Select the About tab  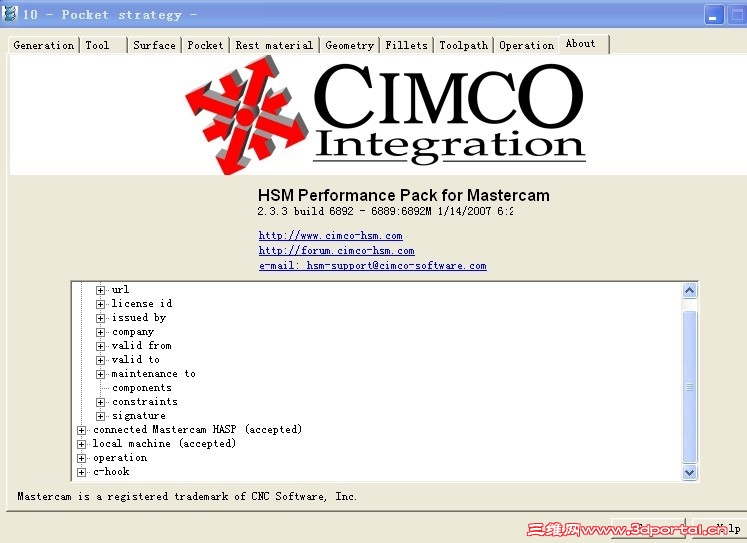[x=584, y=44]
